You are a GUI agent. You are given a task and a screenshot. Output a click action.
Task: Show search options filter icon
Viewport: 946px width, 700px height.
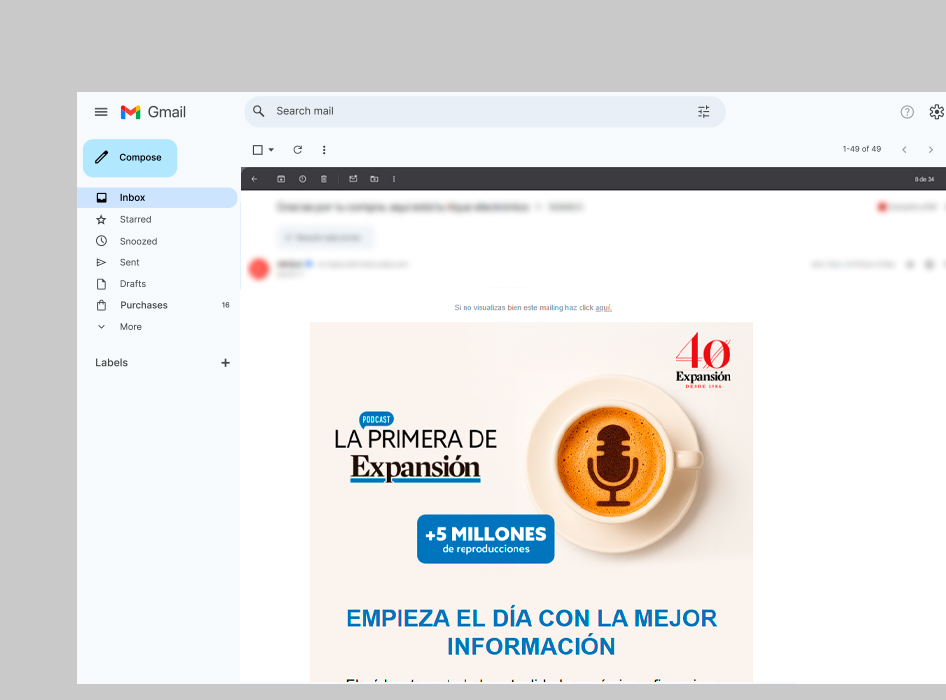tap(703, 112)
